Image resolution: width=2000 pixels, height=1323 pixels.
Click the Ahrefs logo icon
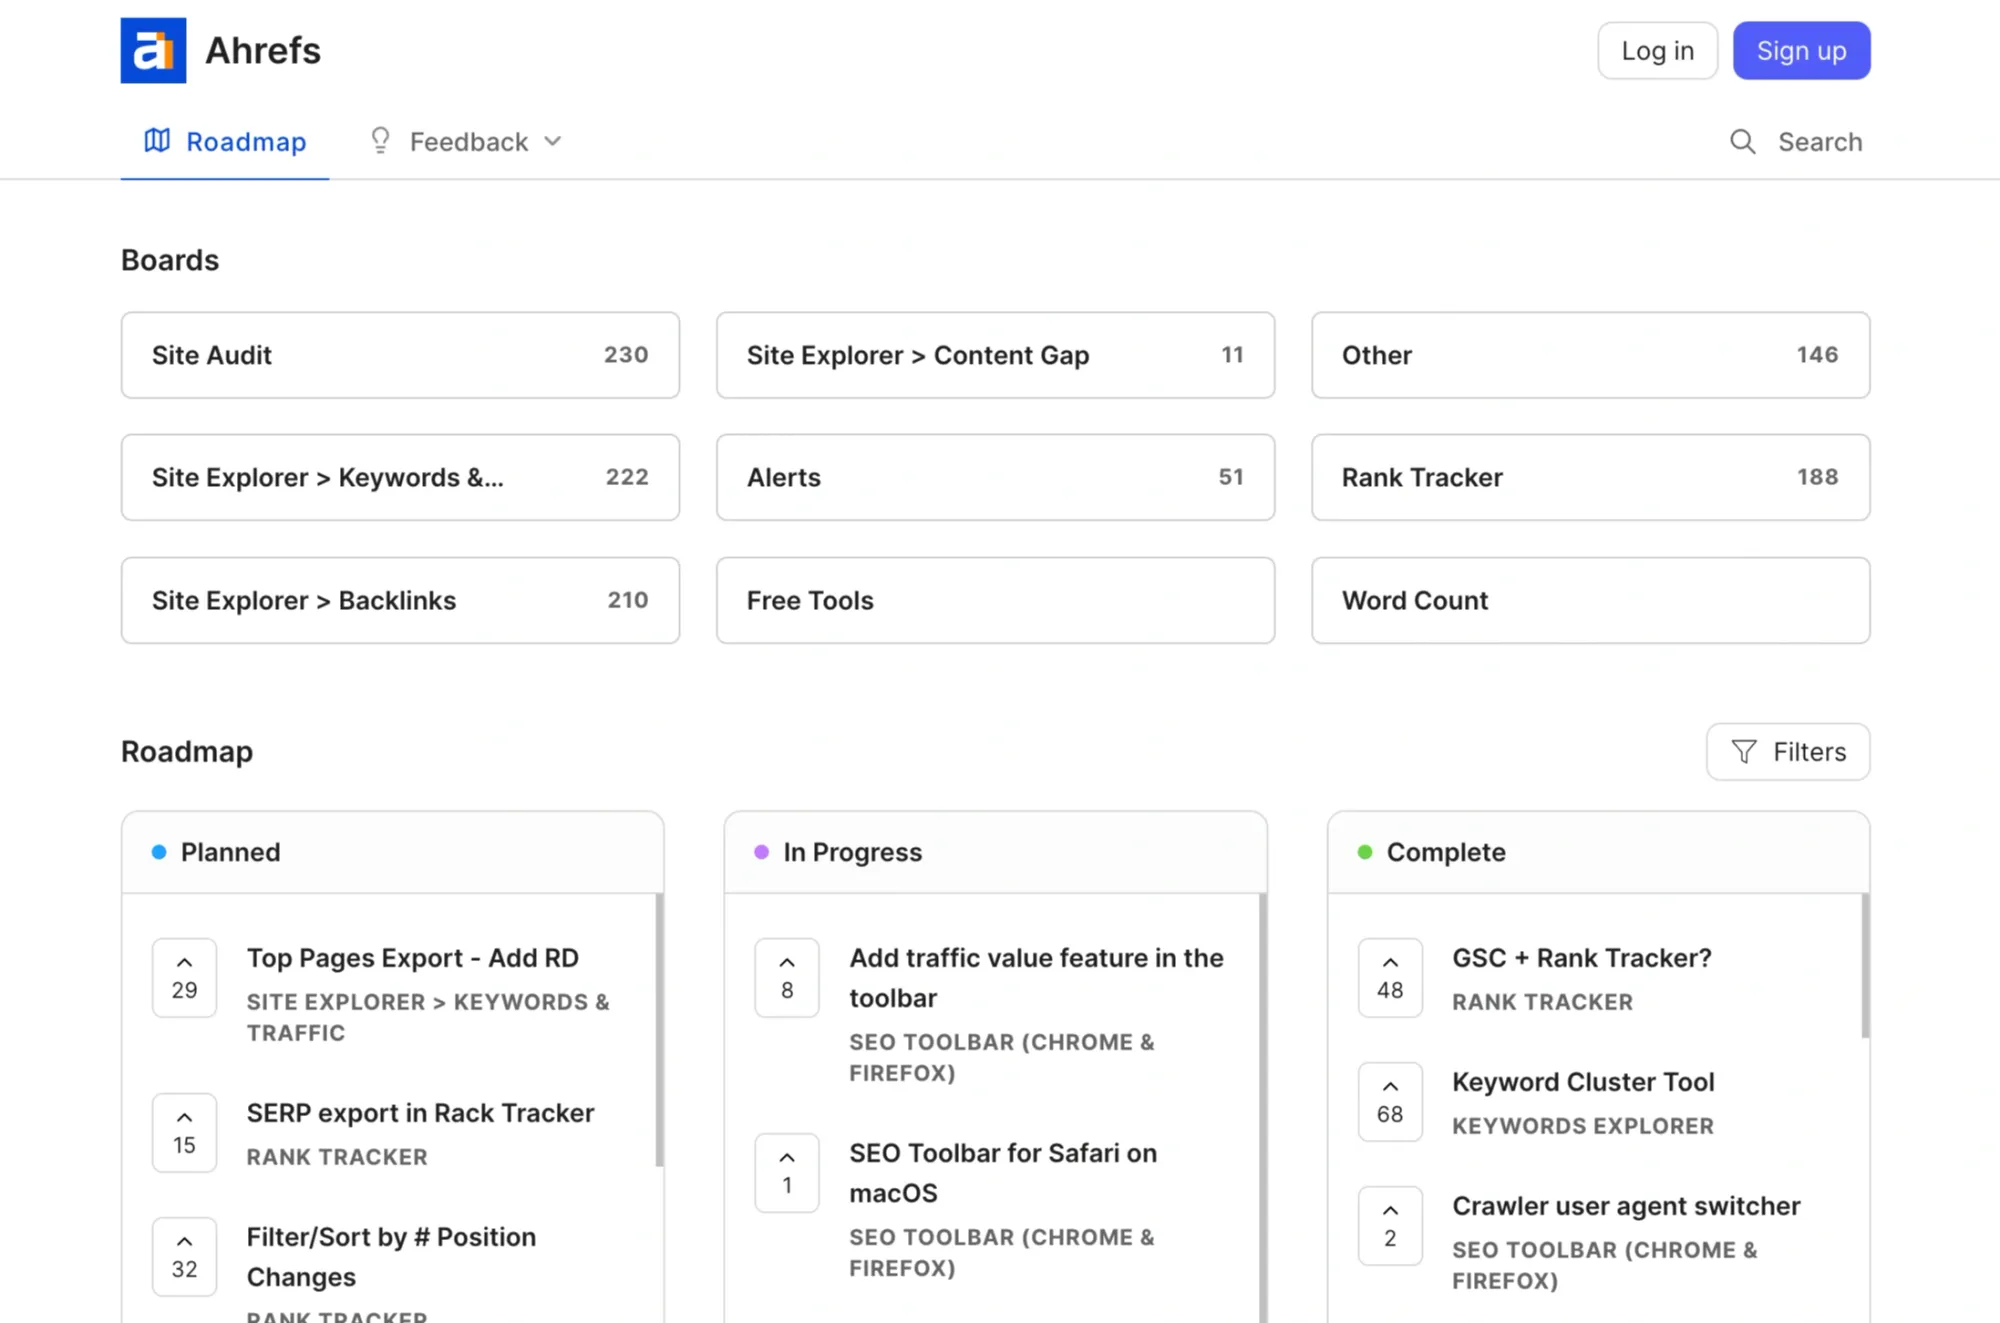(x=153, y=50)
